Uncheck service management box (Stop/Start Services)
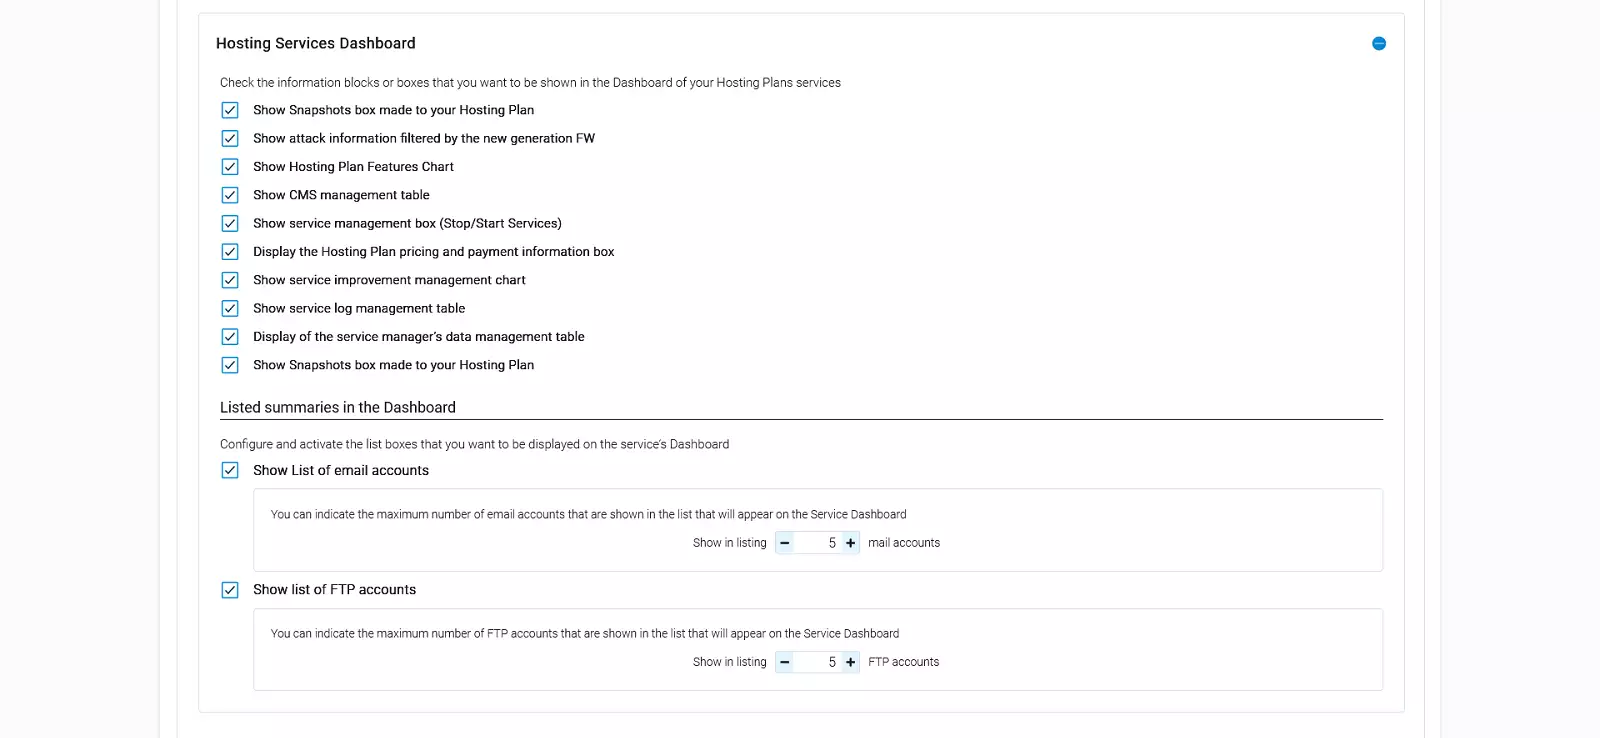 [x=230, y=224]
